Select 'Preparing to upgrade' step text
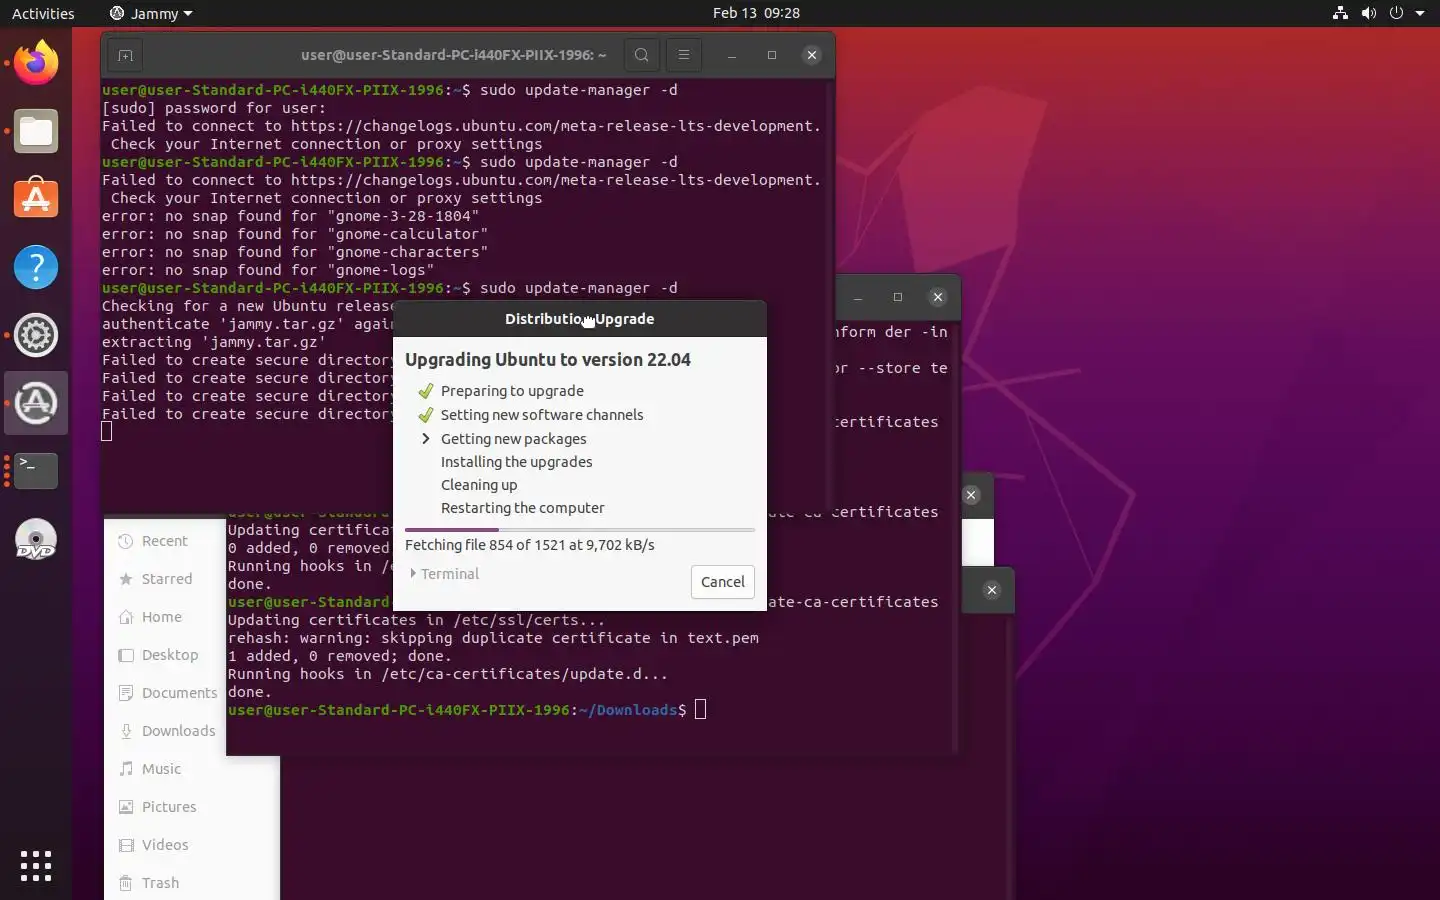The height and width of the screenshot is (900, 1440). pyautogui.click(x=512, y=391)
